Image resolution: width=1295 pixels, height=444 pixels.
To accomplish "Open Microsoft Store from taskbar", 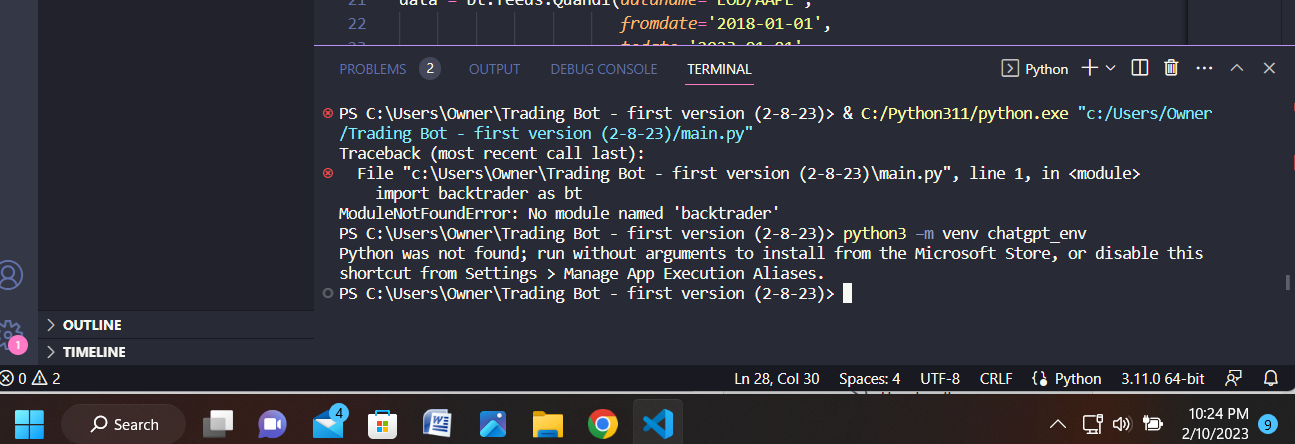I will 382,424.
